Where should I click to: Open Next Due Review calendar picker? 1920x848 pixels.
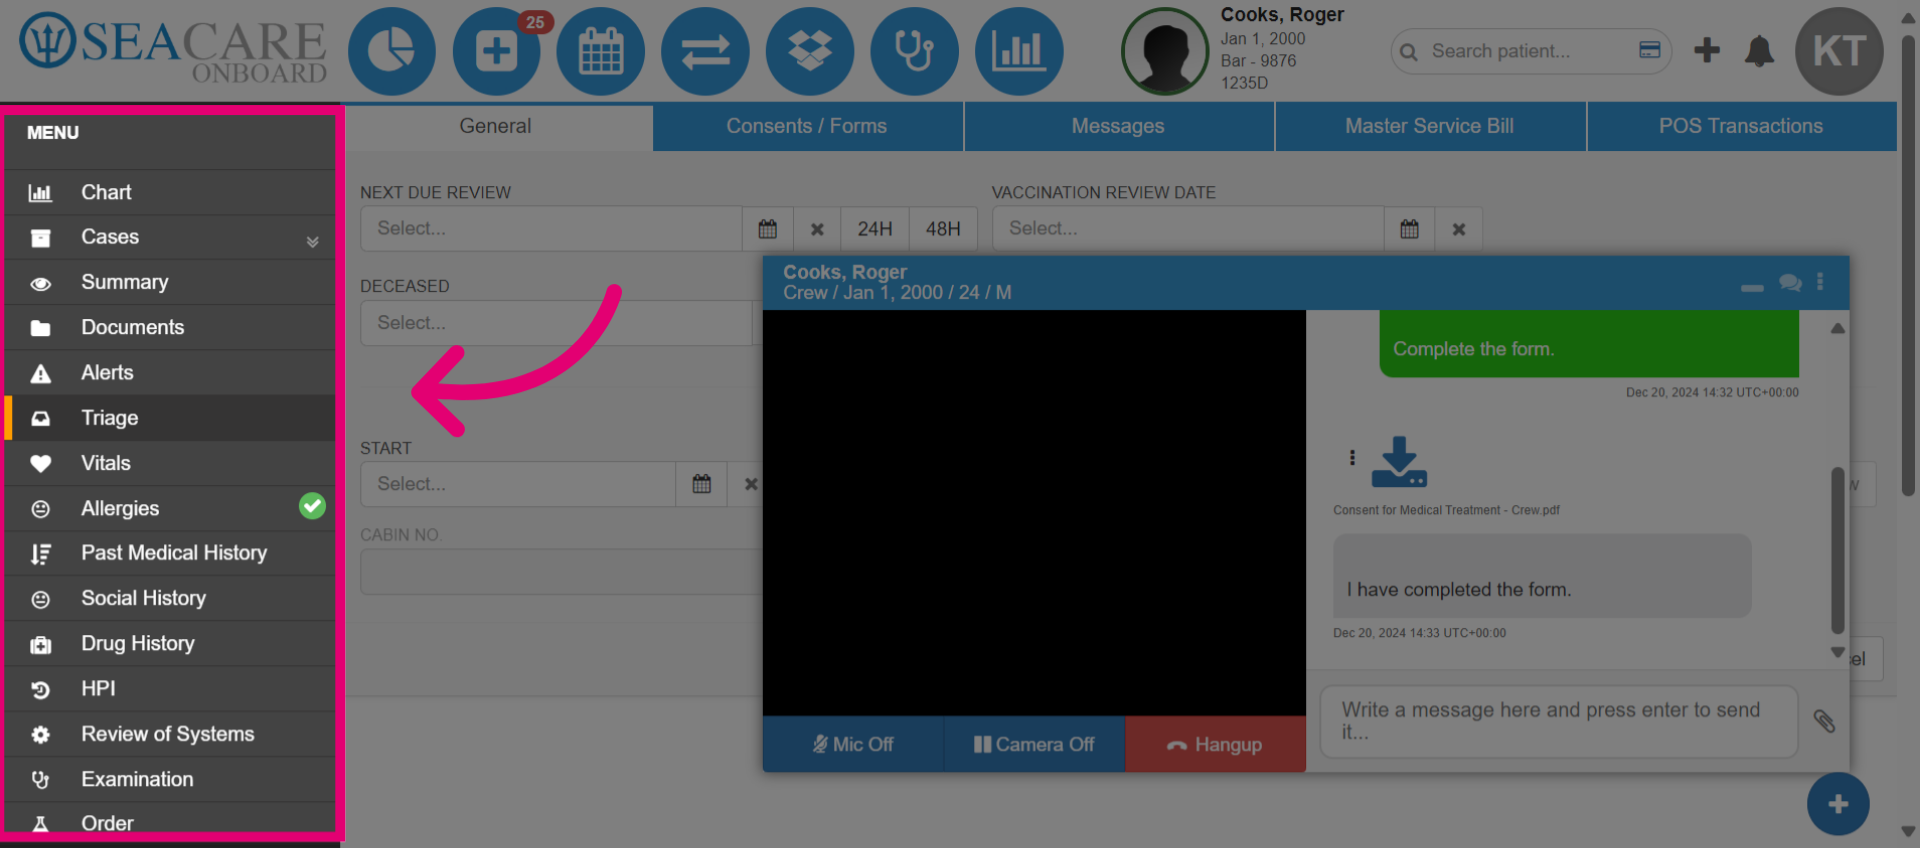768,229
